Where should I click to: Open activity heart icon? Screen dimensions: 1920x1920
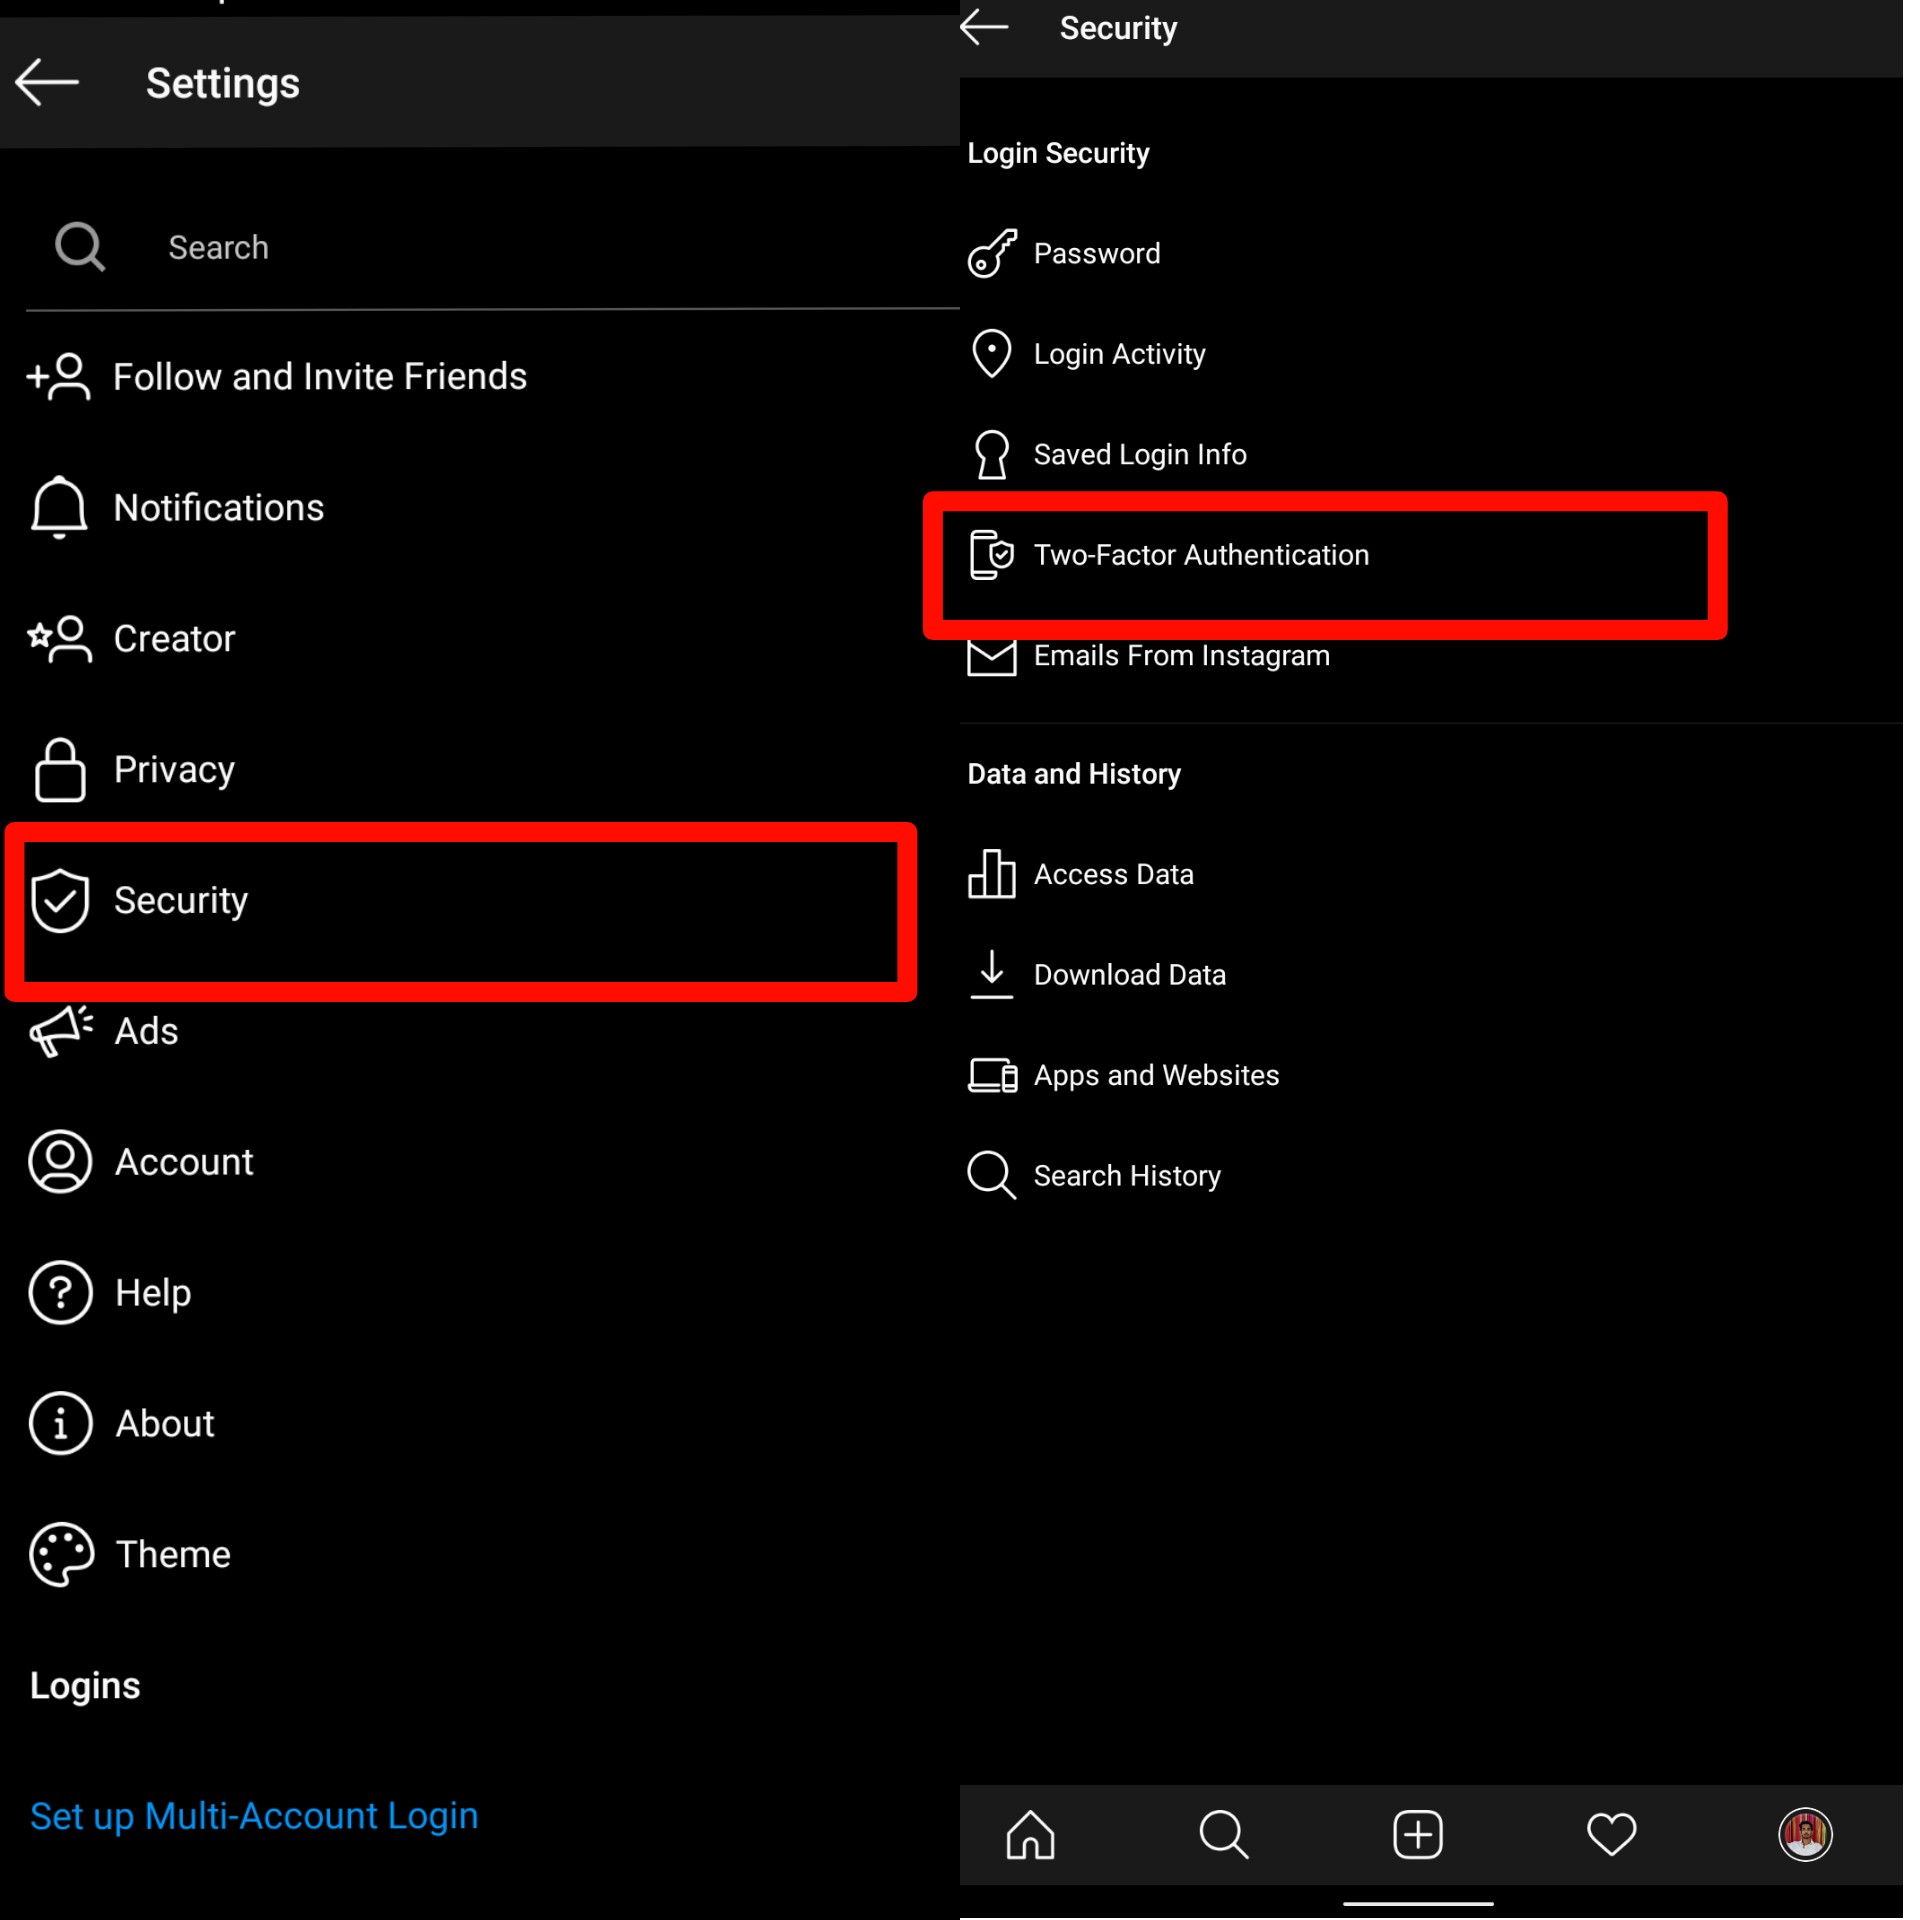click(1611, 1834)
